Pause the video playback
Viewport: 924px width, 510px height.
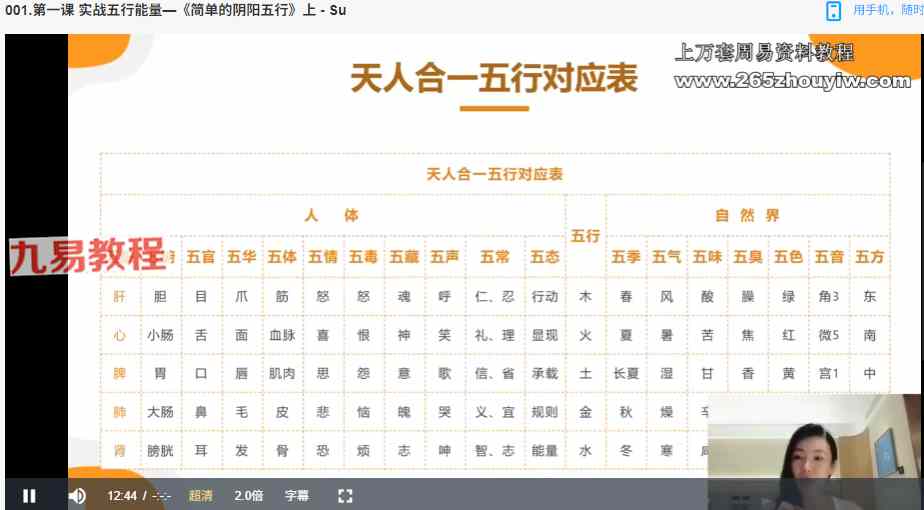29,495
